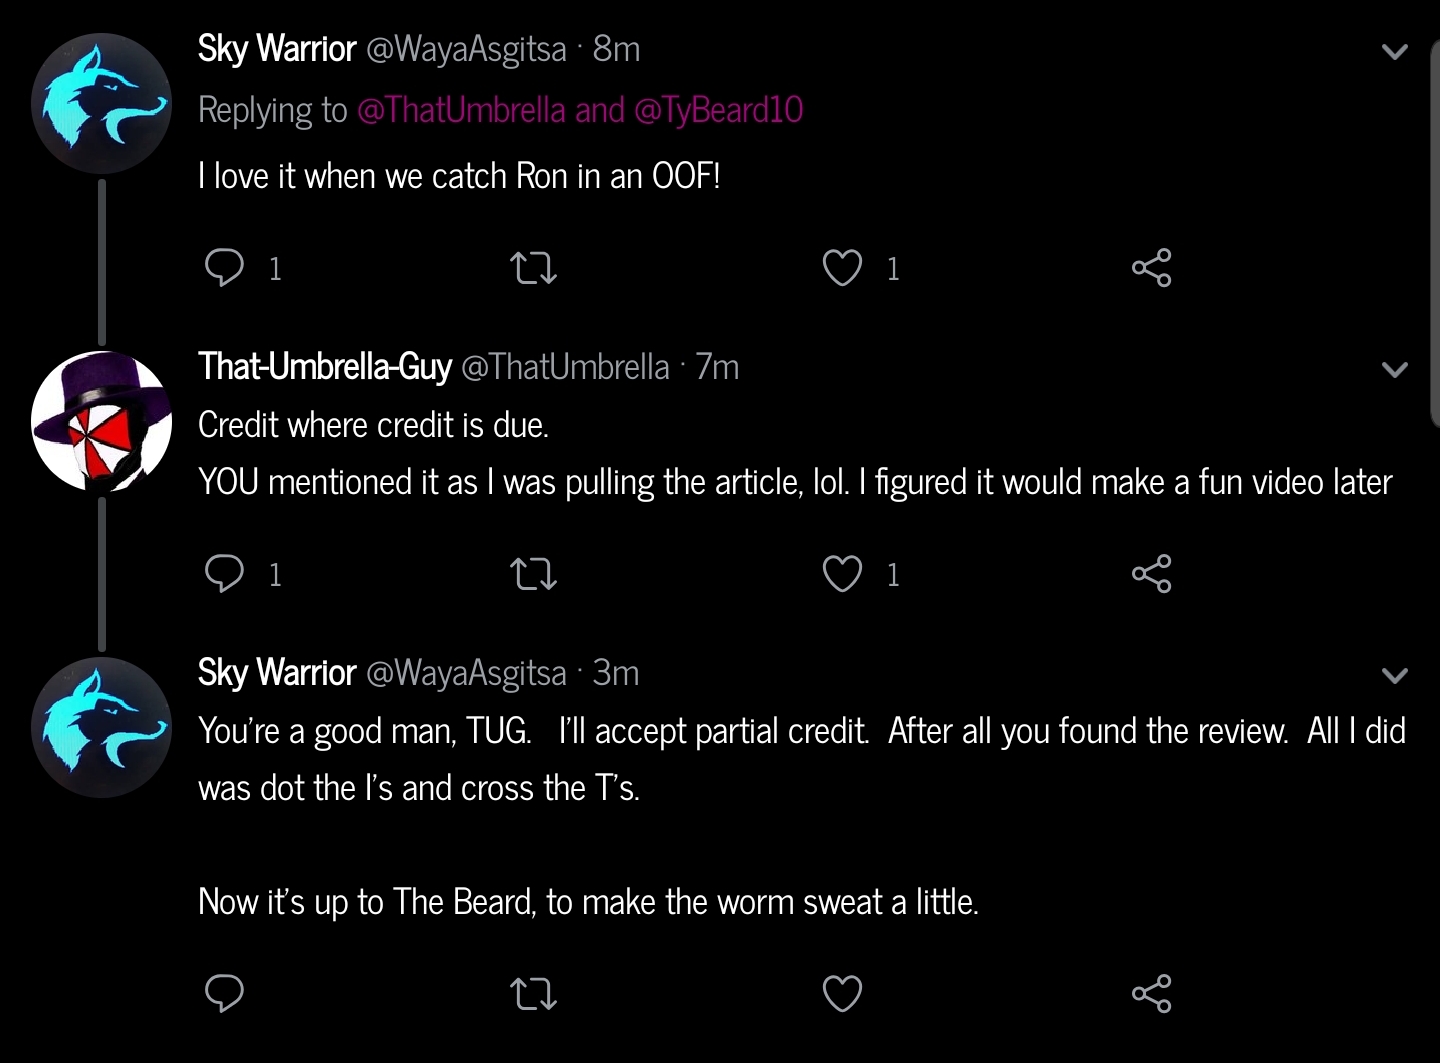Retweet the 'Credit where credit is due' tweet
The image size is (1440, 1063).
tap(533, 574)
